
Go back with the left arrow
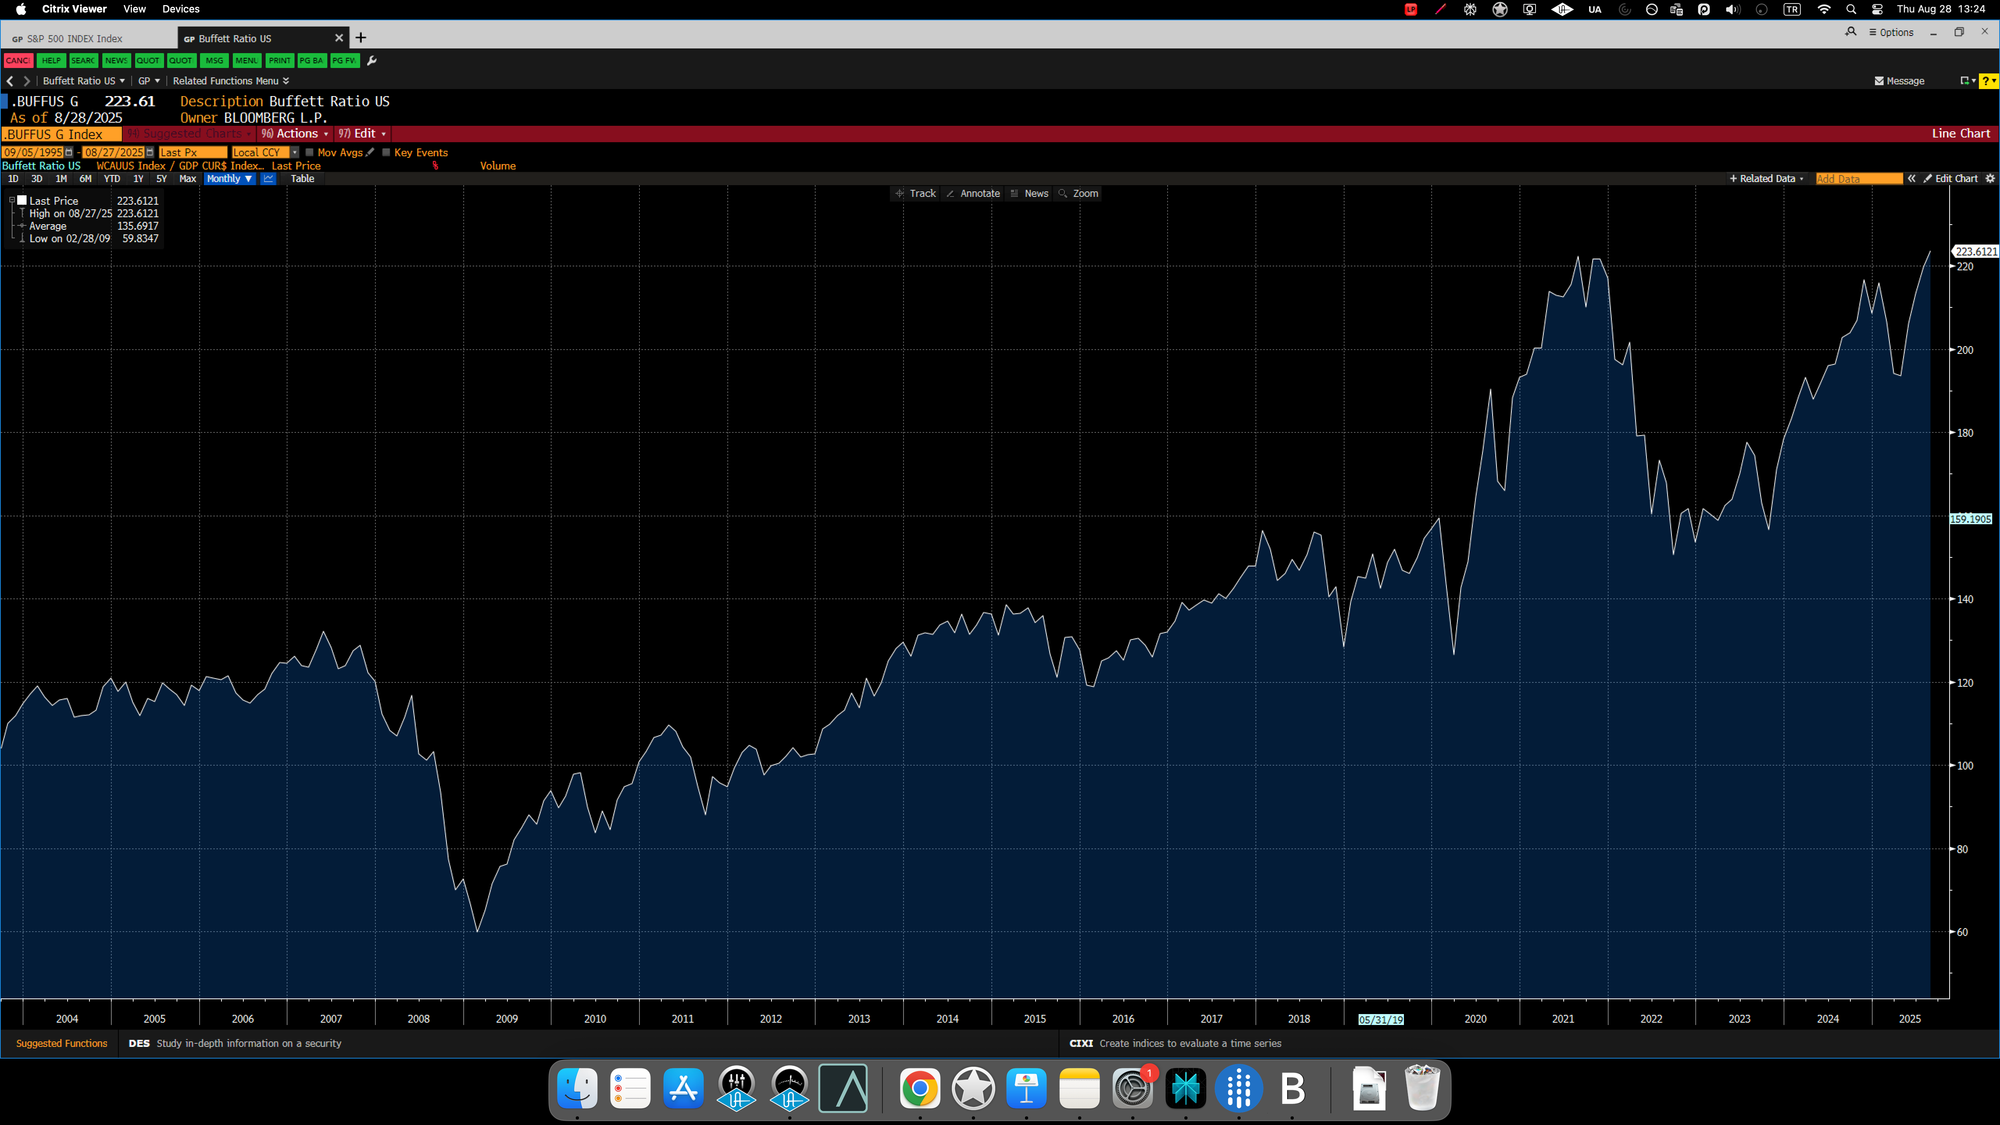[x=10, y=81]
